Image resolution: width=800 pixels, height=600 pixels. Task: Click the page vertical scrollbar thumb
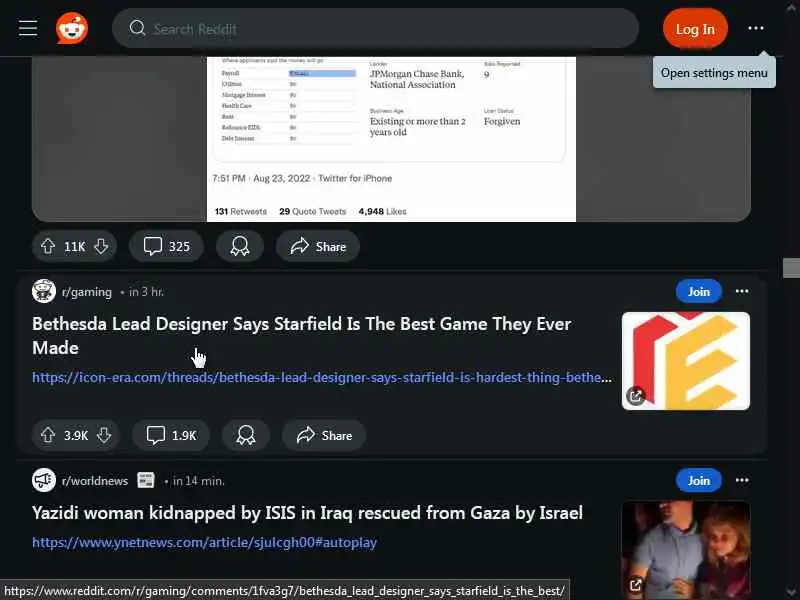[x=791, y=268]
